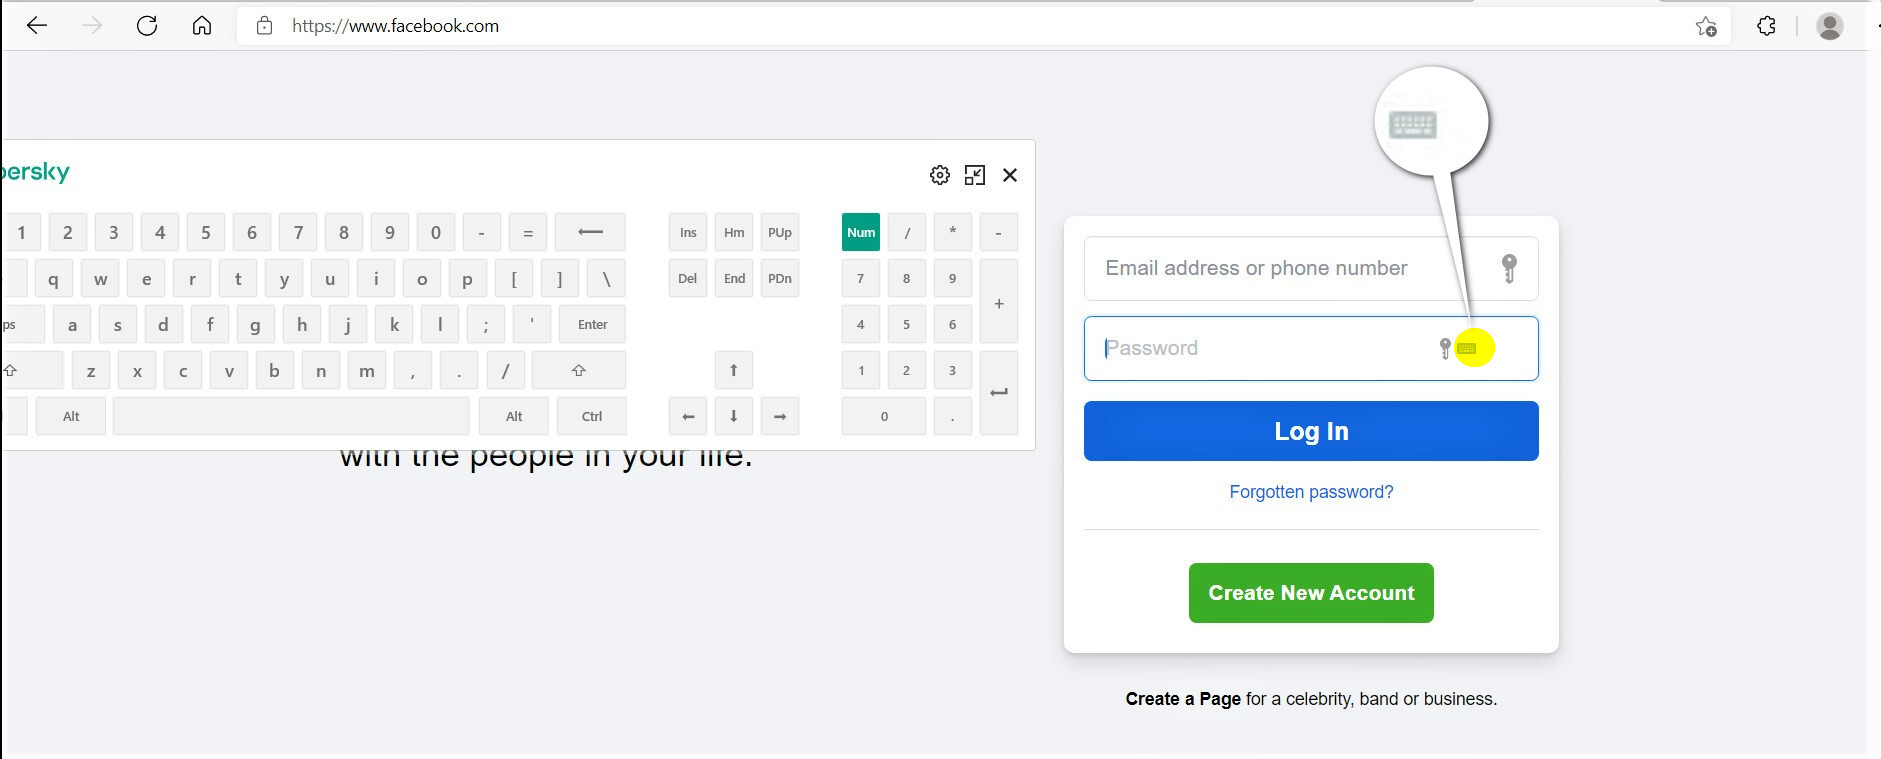Go to the browser home page icon
The image size is (1881, 759).
click(x=202, y=26)
